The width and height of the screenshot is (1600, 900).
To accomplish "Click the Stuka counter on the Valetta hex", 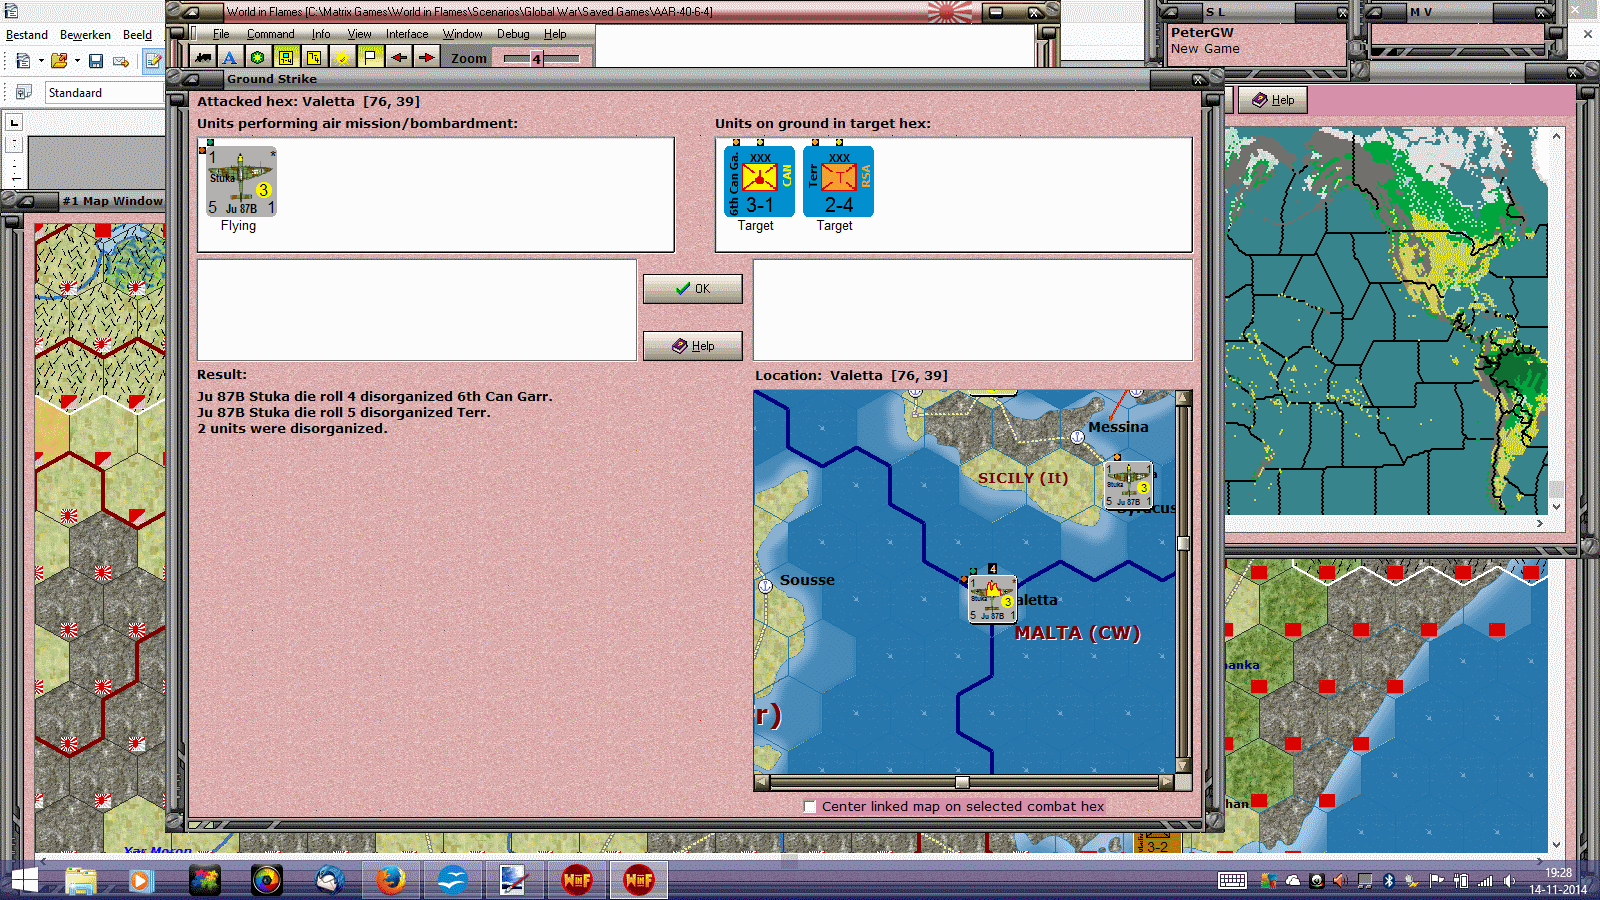I will [992, 599].
